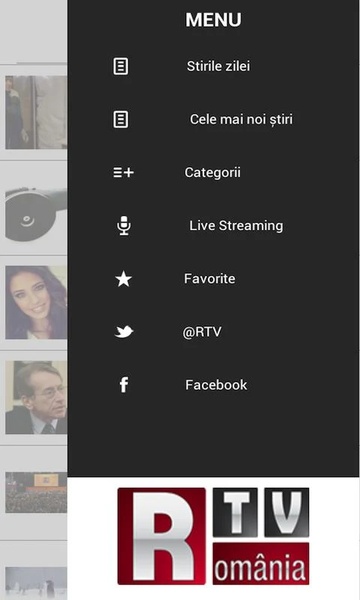Tap the România TV logo banner
Screen dimensions: 360x600
click(213, 536)
